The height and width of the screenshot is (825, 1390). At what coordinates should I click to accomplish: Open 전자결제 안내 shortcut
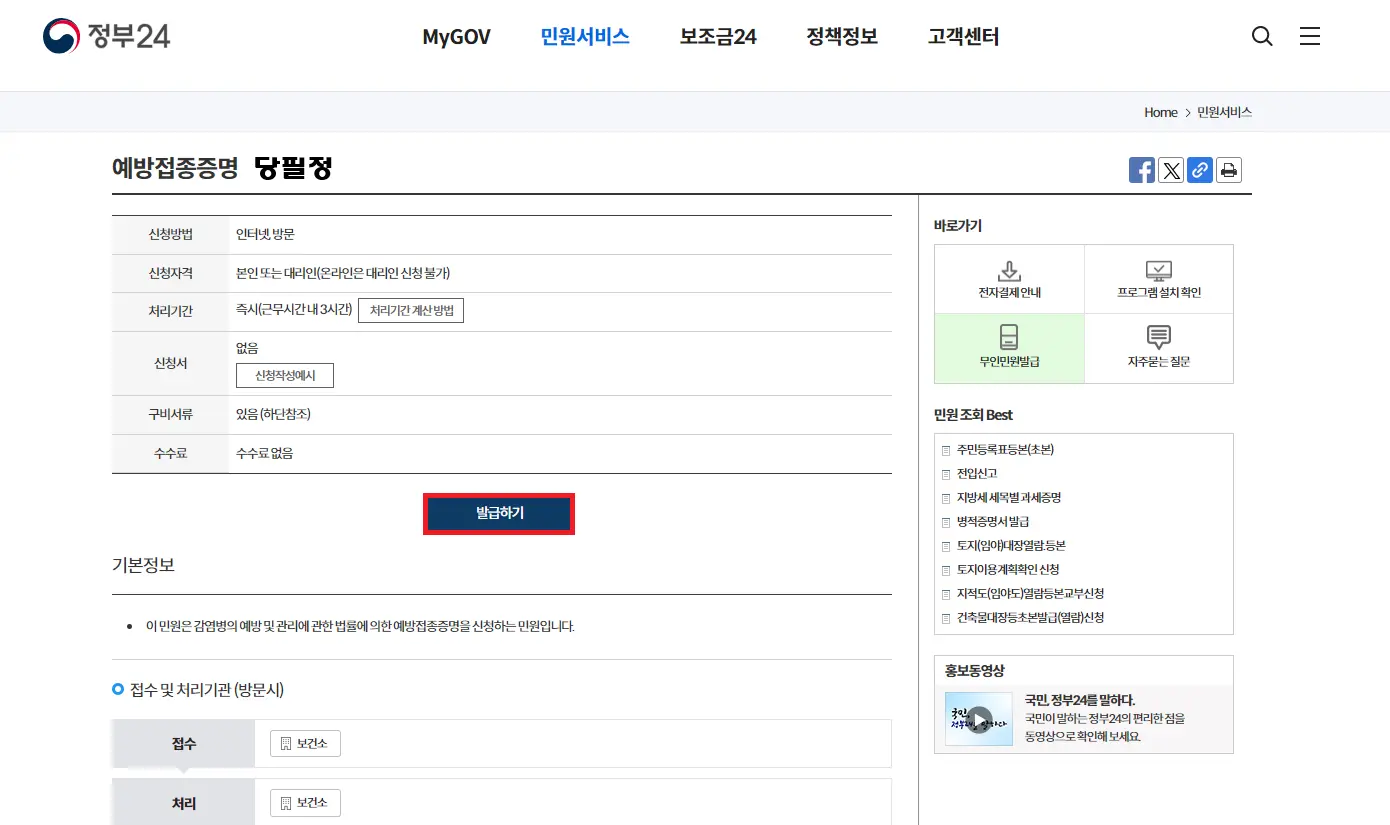[x=1008, y=278]
